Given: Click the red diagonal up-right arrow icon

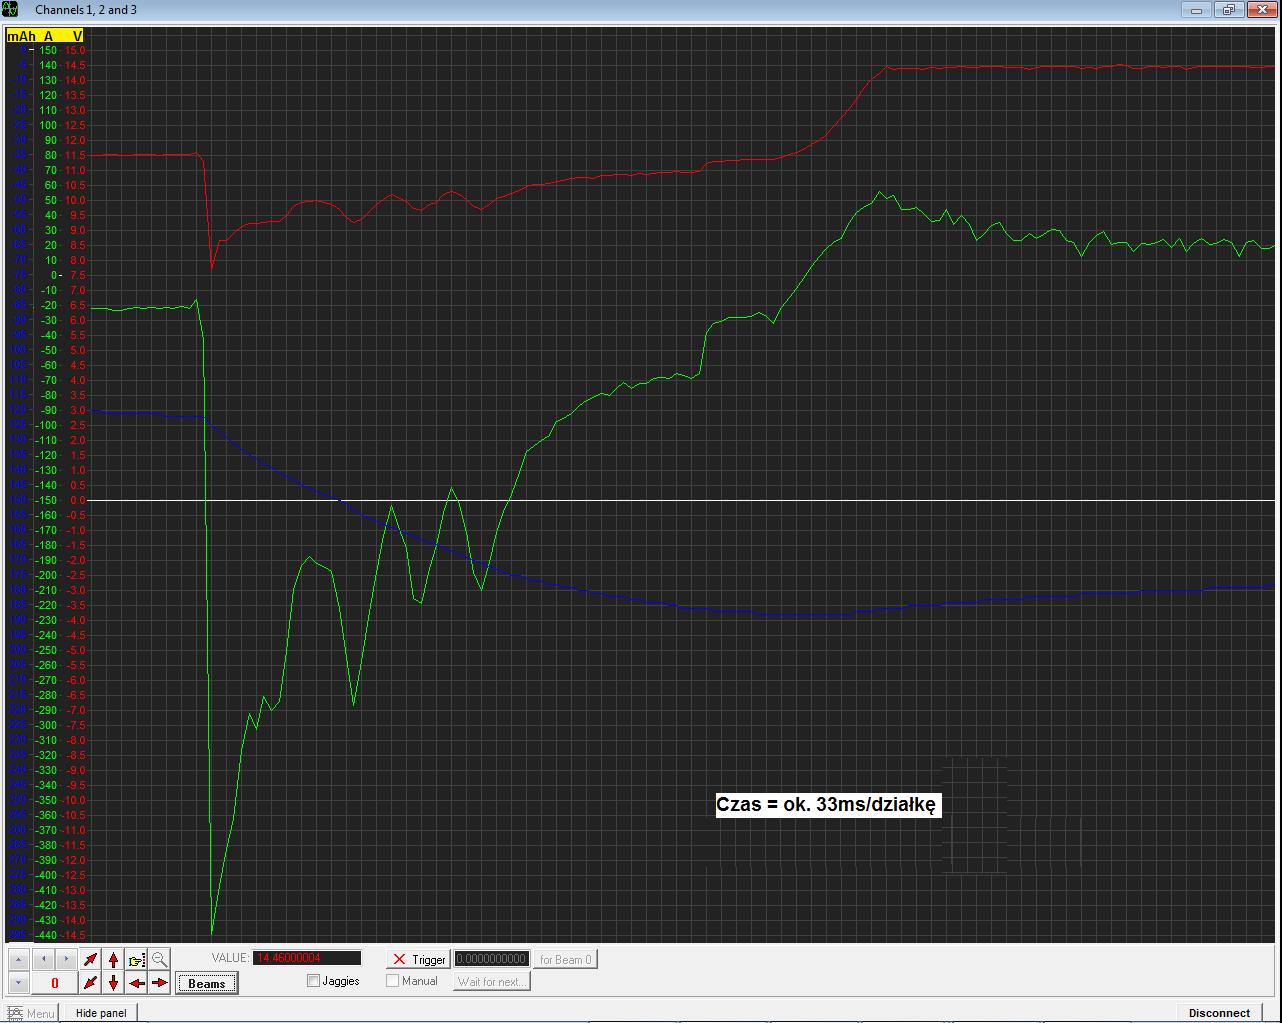Looking at the screenshot, I should (91, 960).
